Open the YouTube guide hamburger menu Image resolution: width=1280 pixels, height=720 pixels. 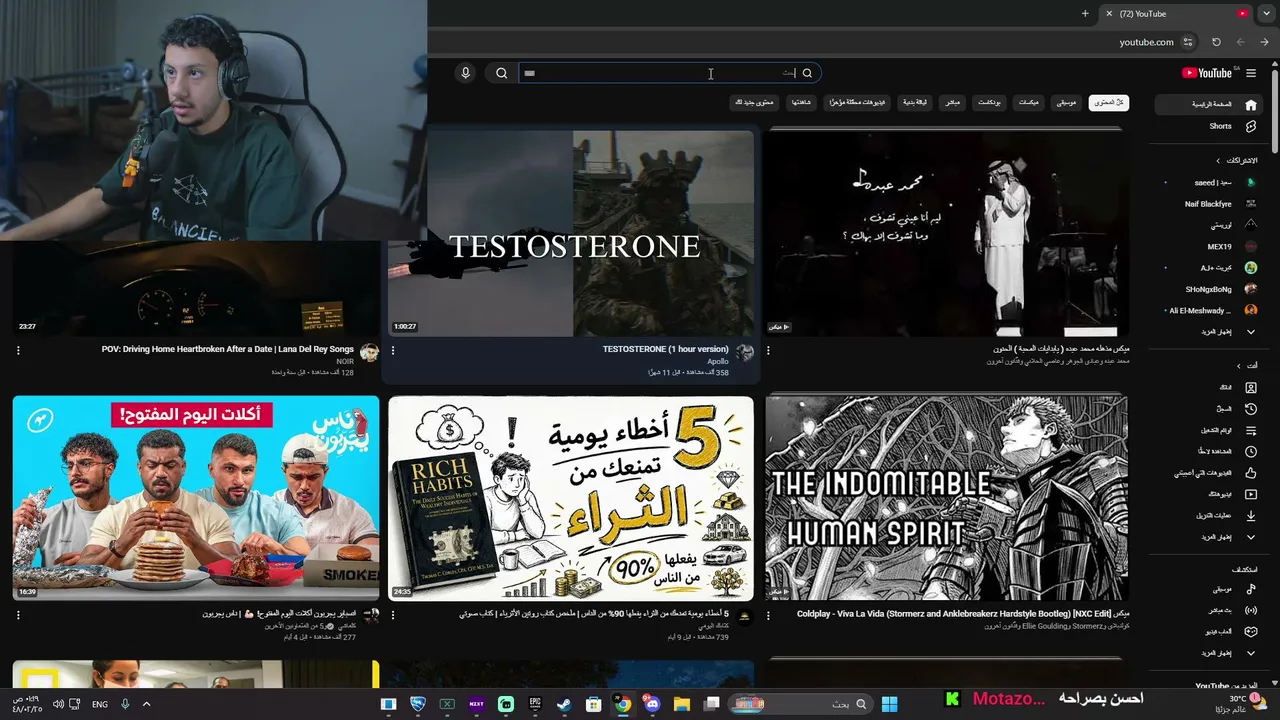coord(1251,73)
